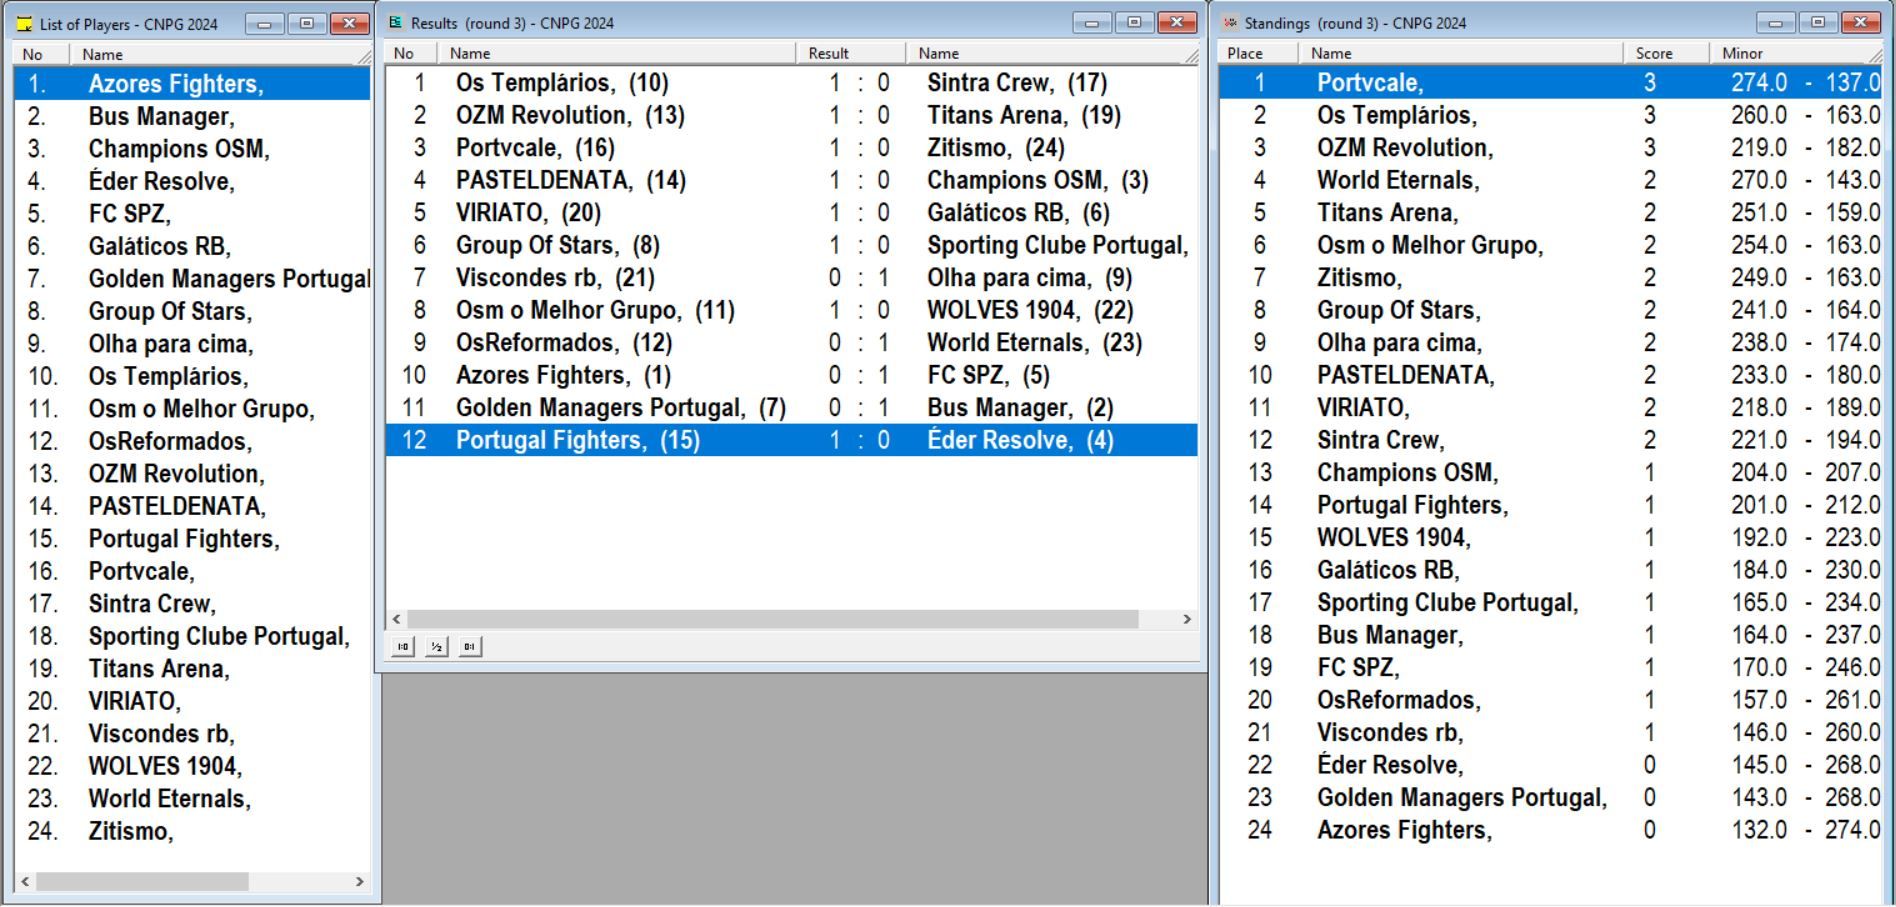Close the List of Players window
1896x907 pixels.
tap(350, 23)
